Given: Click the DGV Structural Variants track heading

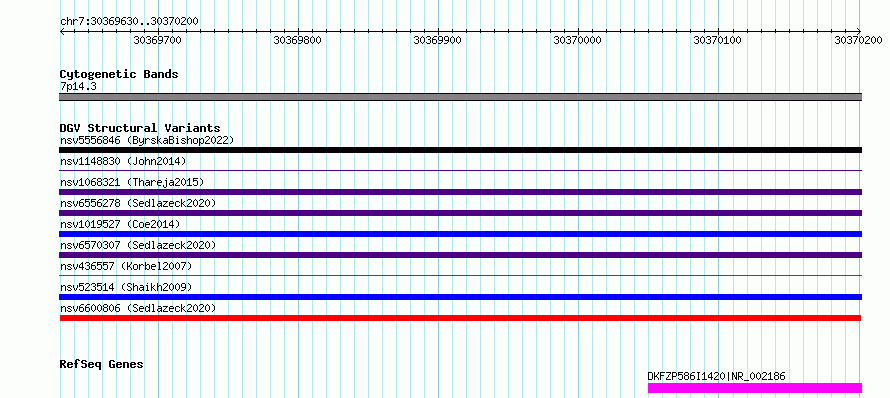Looking at the screenshot, I should (140, 128).
